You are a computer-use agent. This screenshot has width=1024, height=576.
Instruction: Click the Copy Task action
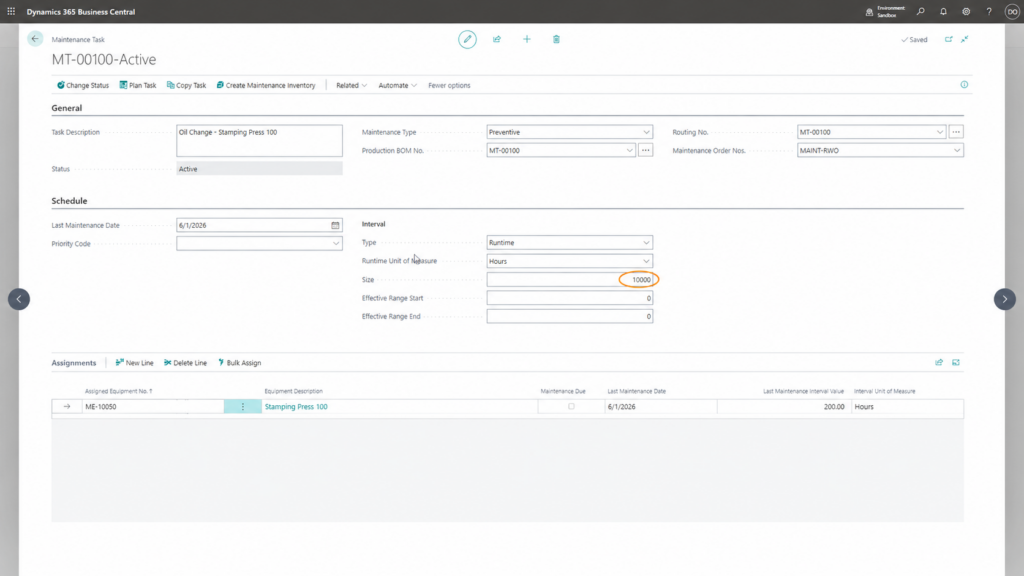coord(186,85)
